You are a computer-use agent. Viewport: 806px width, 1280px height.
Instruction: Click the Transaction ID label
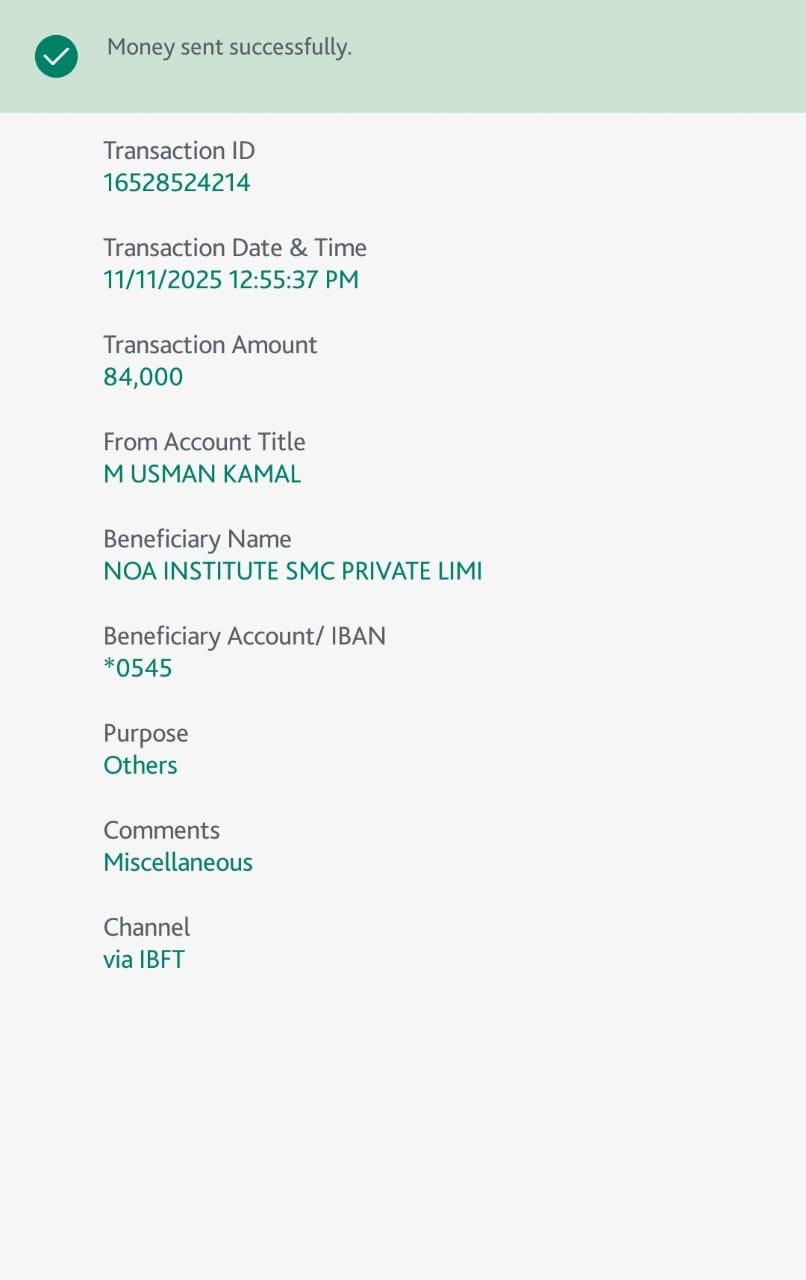click(x=179, y=151)
